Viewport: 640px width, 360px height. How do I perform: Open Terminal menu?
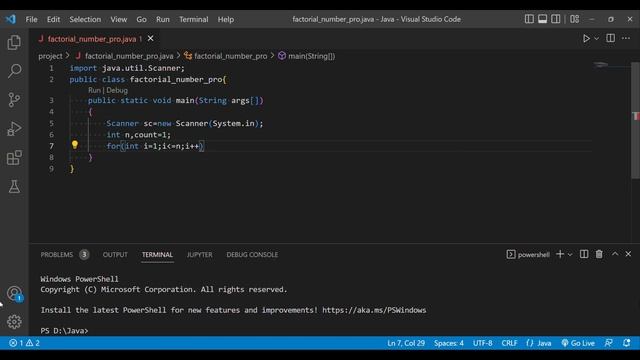[x=194, y=19]
